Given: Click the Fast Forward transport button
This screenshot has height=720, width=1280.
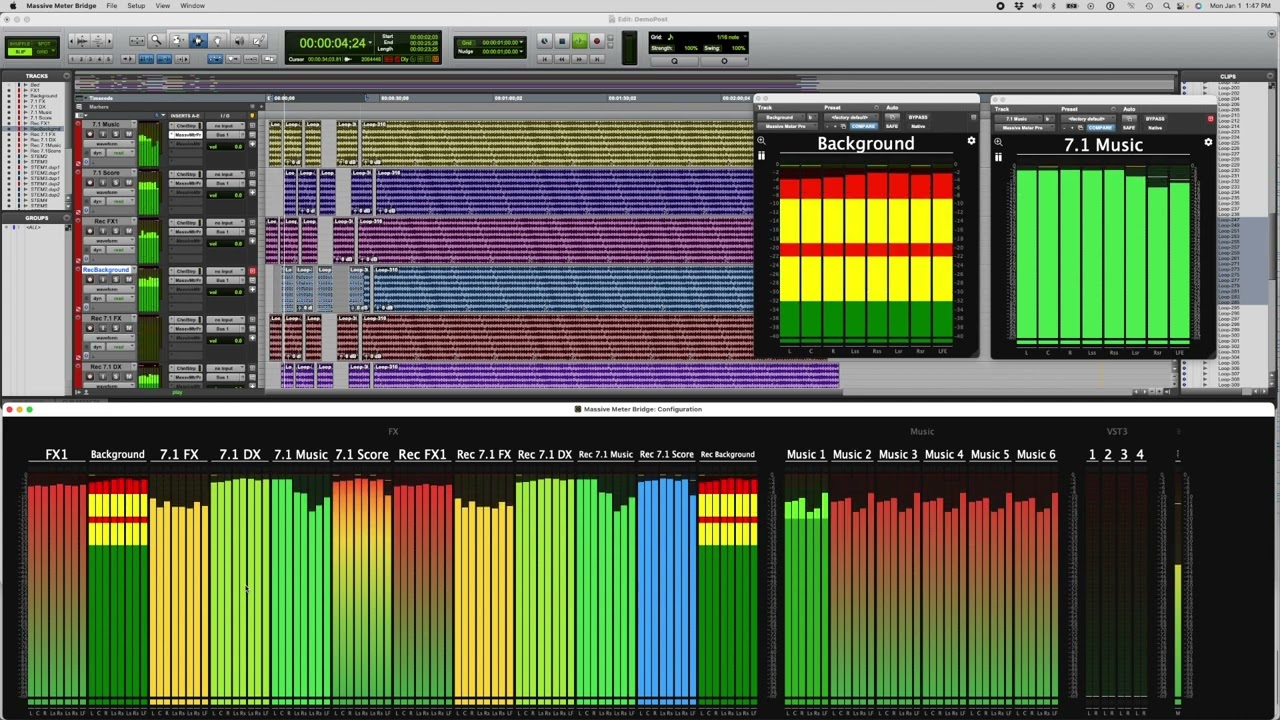Looking at the screenshot, I should pyautogui.click(x=579, y=59).
